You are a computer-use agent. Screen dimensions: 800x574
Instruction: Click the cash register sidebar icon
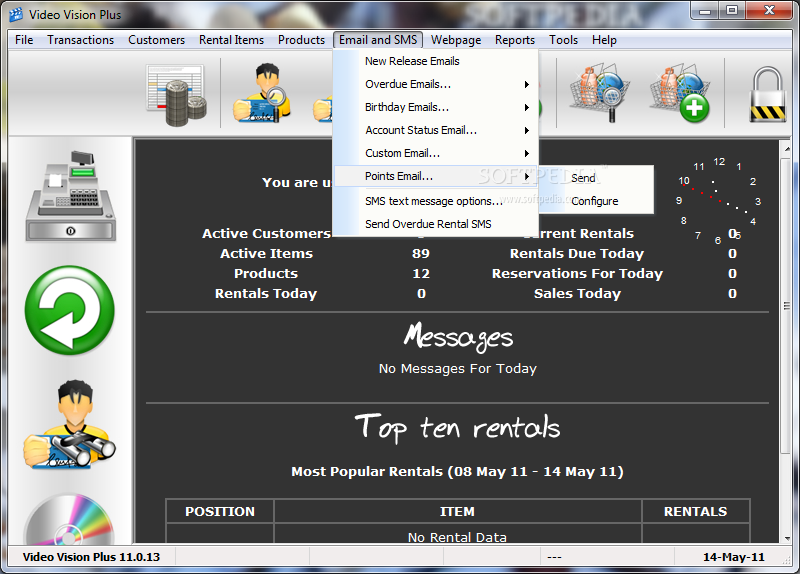click(71, 196)
